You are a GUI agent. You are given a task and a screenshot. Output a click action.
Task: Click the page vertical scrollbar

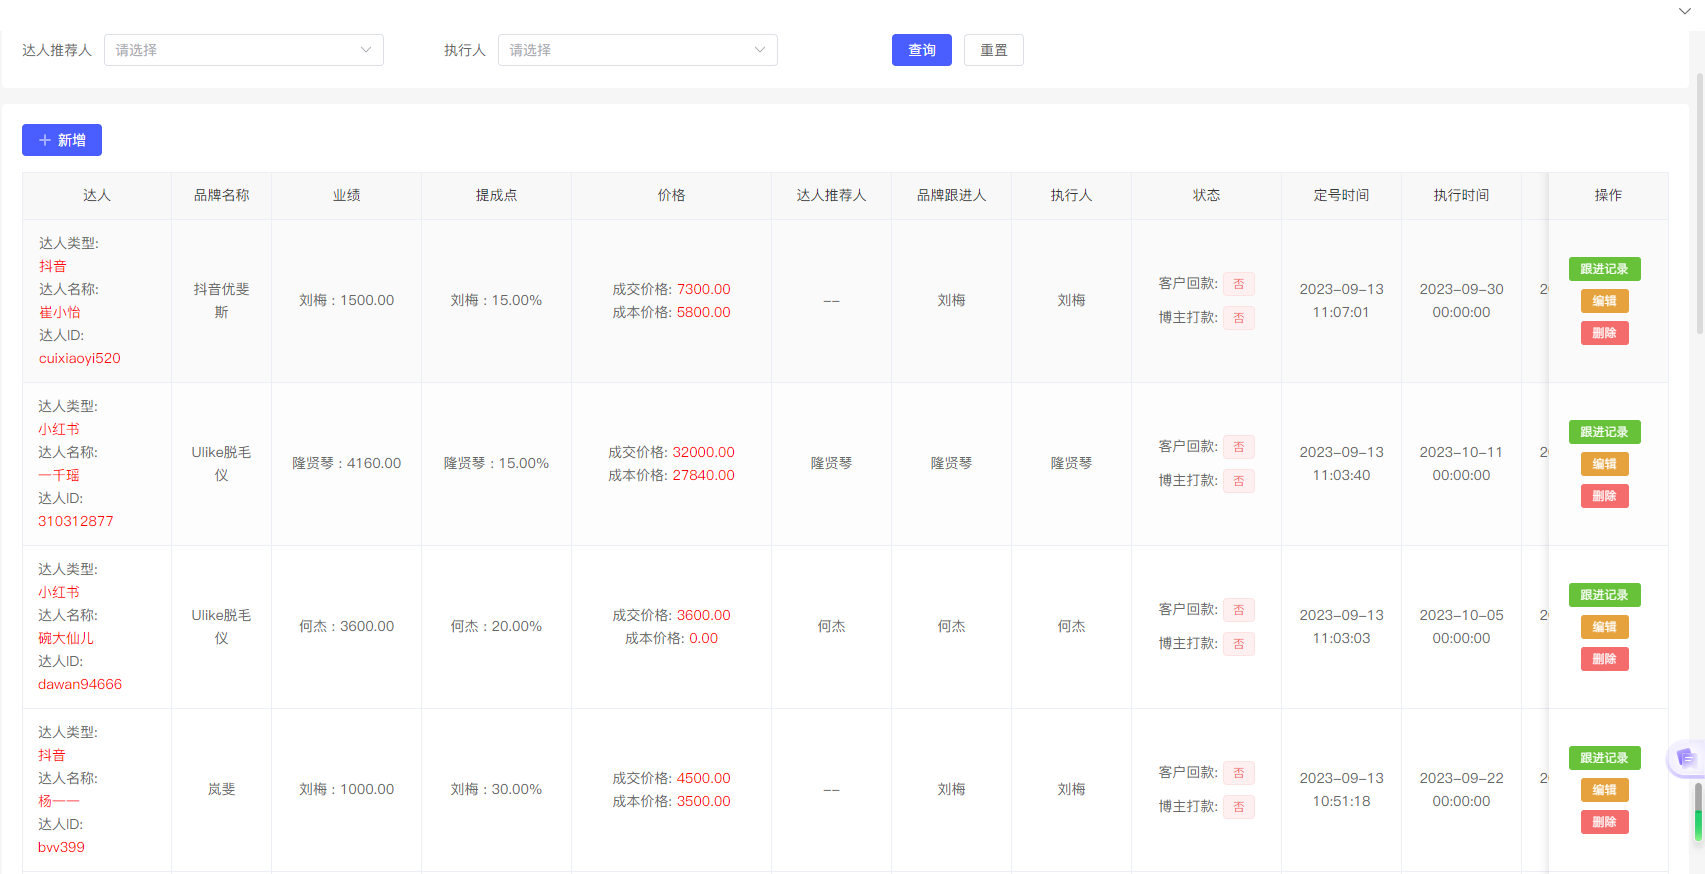(1698, 200)
